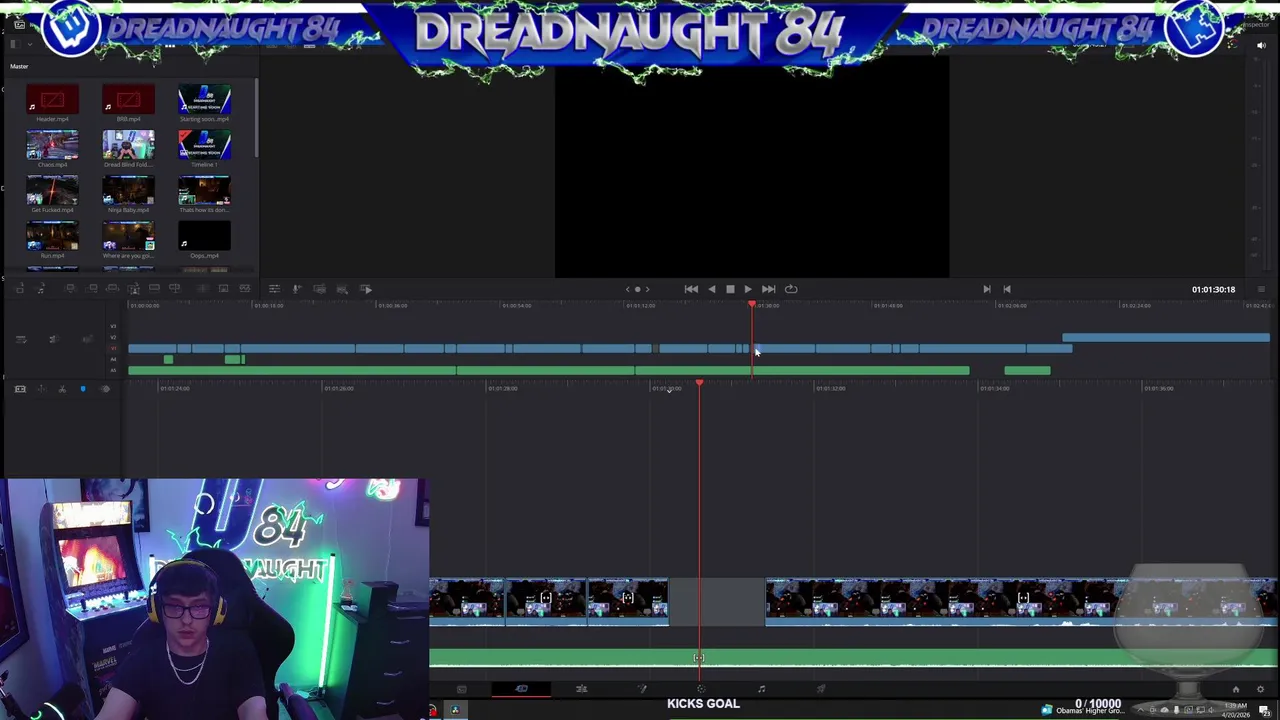The image size is (1280, 720).
Task: Switch to the Cut page
Action: pyautogui.click(x=522, y=688)
